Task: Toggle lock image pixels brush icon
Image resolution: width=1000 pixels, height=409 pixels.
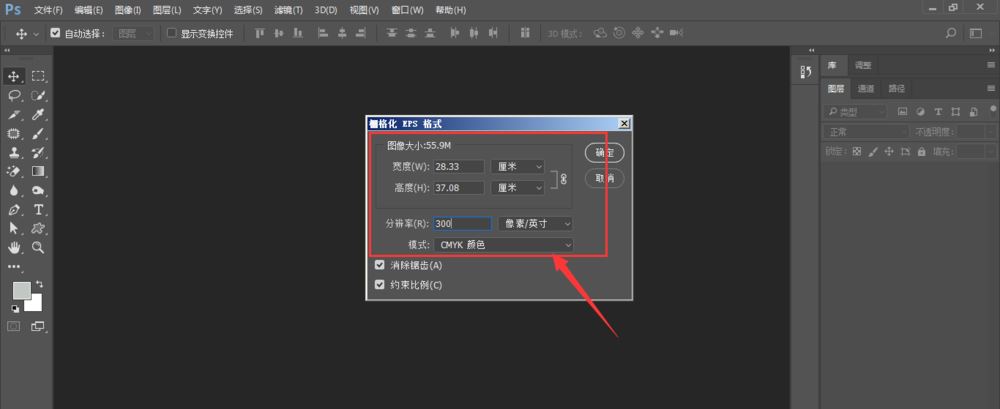Action: coord(873,152)
